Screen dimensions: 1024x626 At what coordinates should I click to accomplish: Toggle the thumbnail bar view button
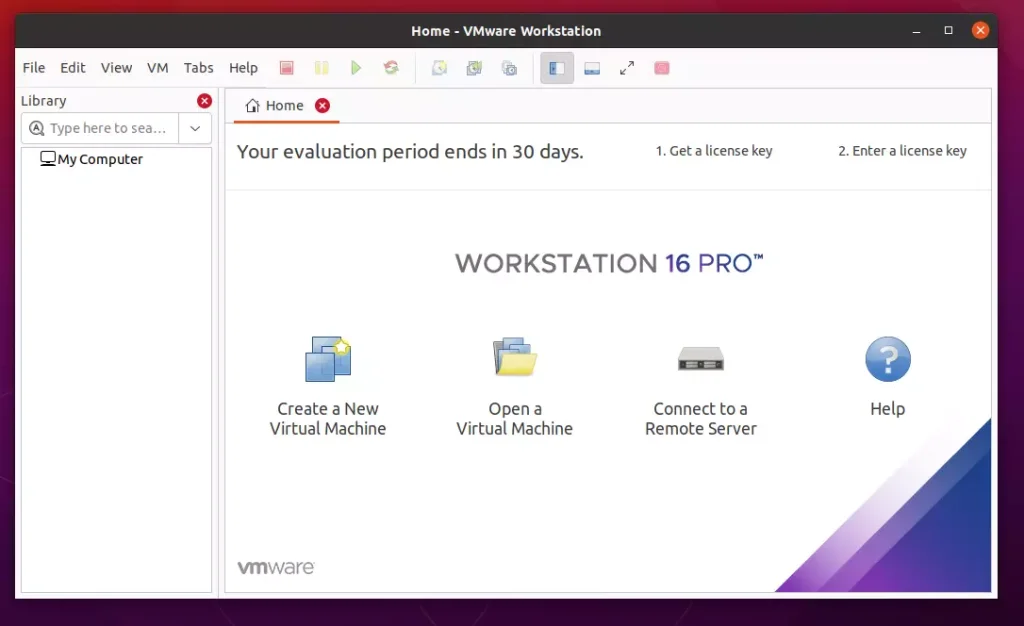(592, 68)
